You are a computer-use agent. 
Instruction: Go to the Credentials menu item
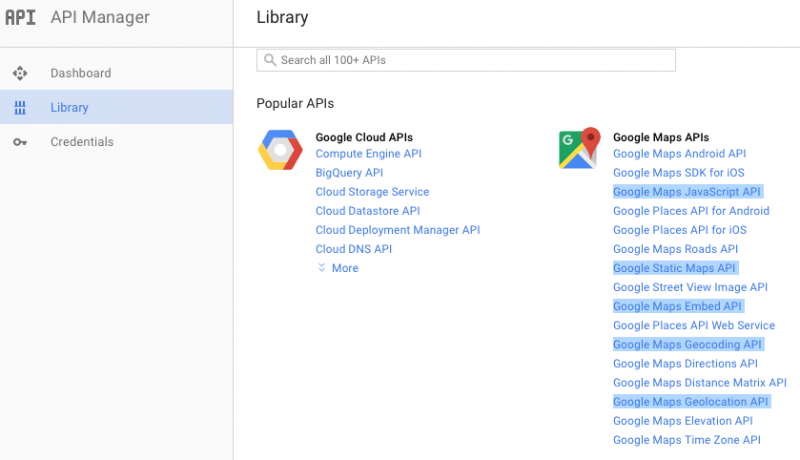116,142
